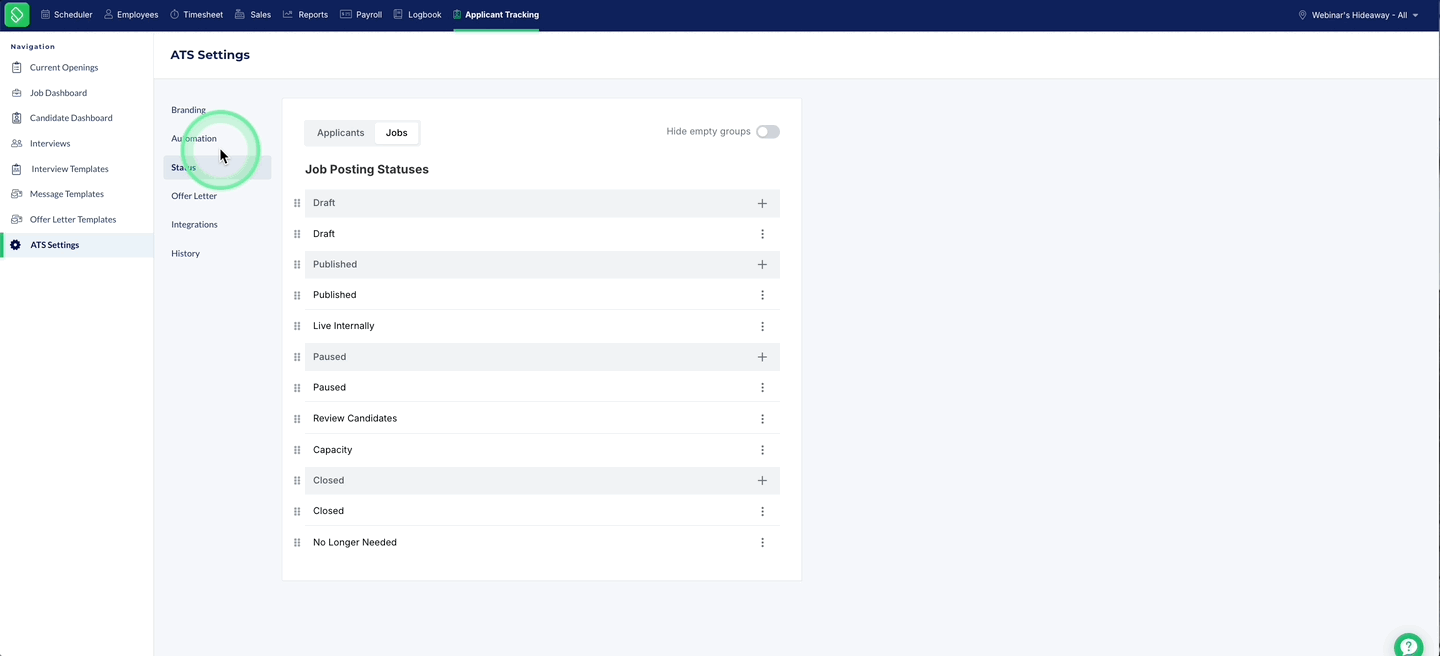
Task: Click the Job Posting Statuses heading
Action: tap(367, 170)
